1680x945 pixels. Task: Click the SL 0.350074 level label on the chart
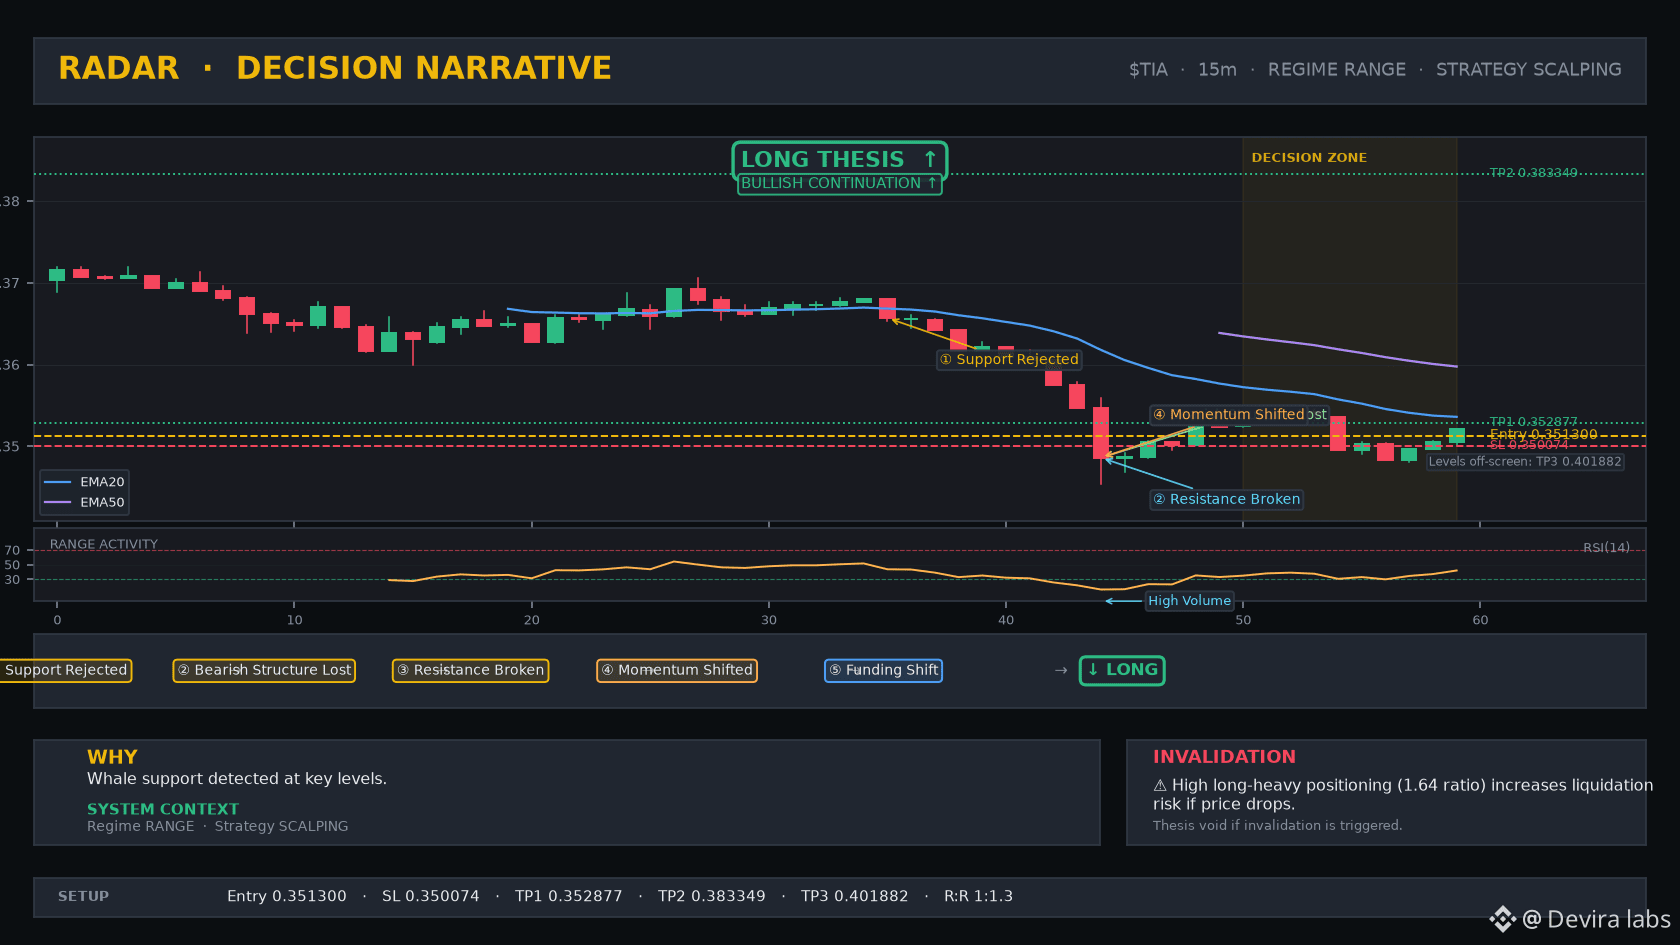point(1528,444)
